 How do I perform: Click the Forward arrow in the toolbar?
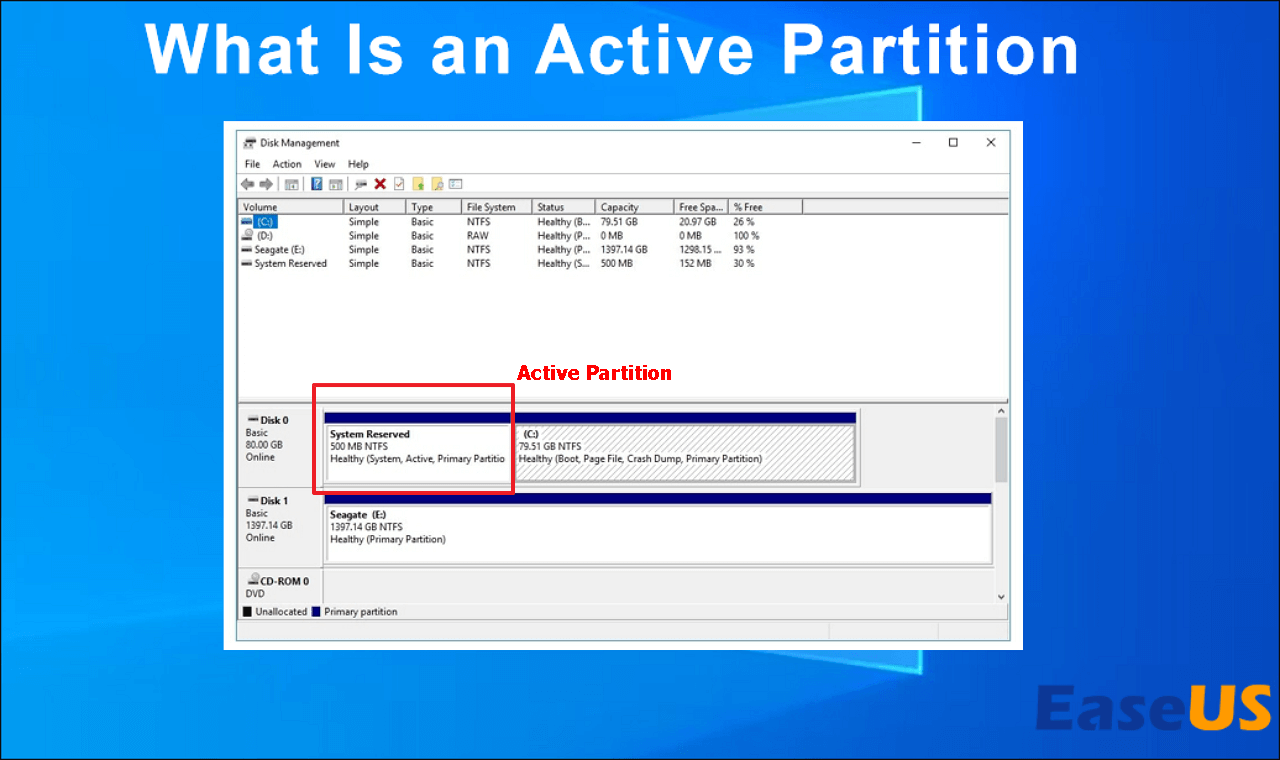pos(266,184)
